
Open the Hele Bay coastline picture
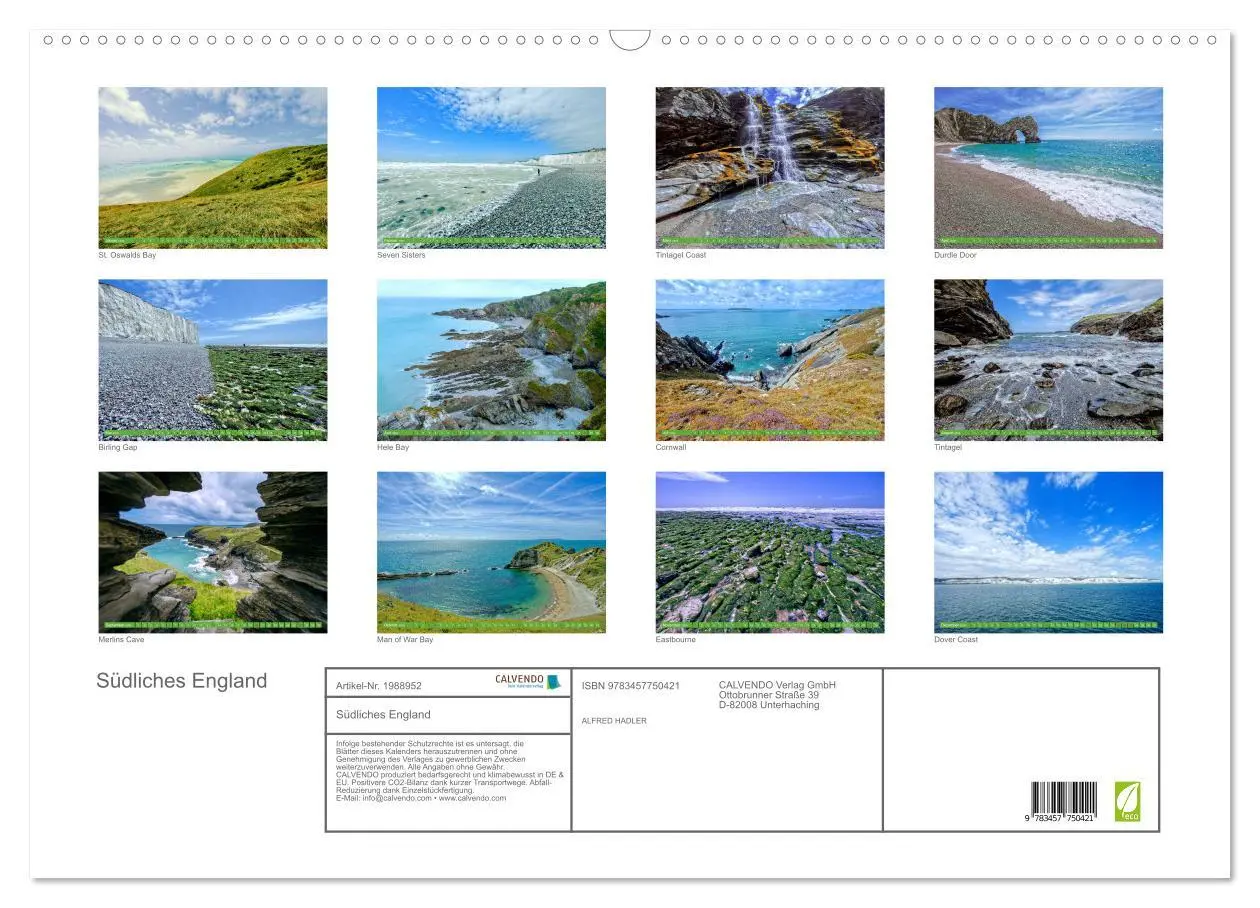coord(491,360)
